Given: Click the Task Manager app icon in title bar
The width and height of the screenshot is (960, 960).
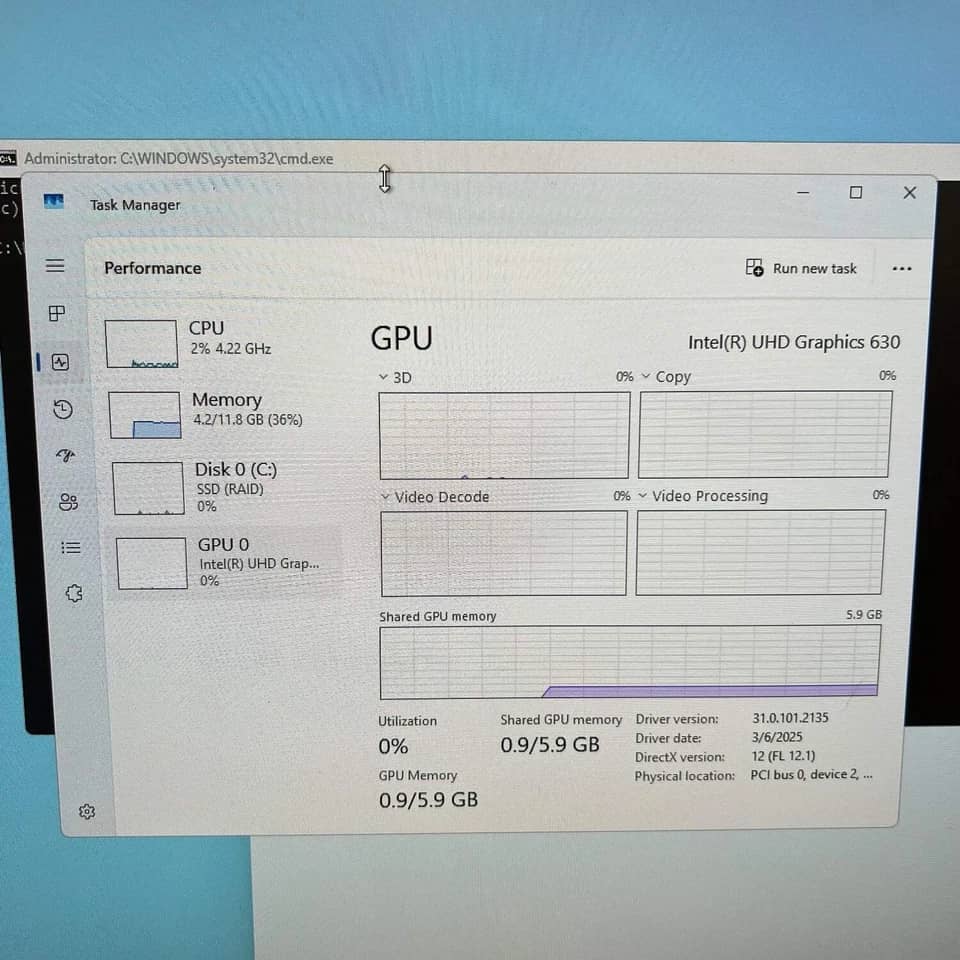Looking at the screenshot, I should (x=54, y=201).
